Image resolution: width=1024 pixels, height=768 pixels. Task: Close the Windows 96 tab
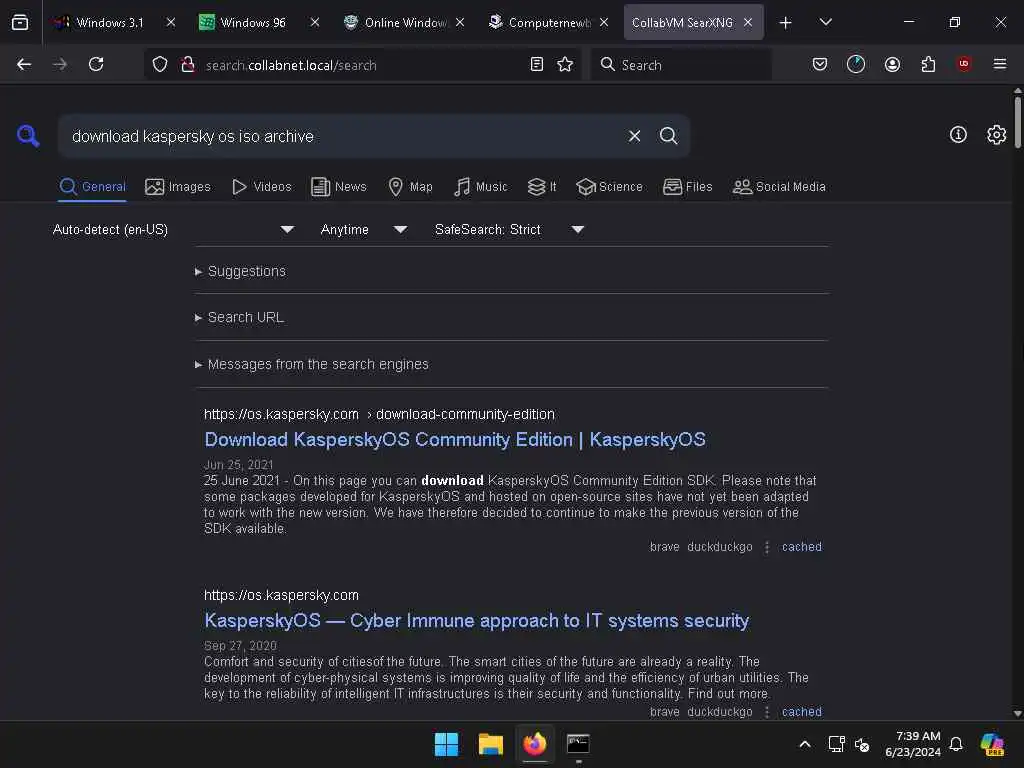pos(314,22)
